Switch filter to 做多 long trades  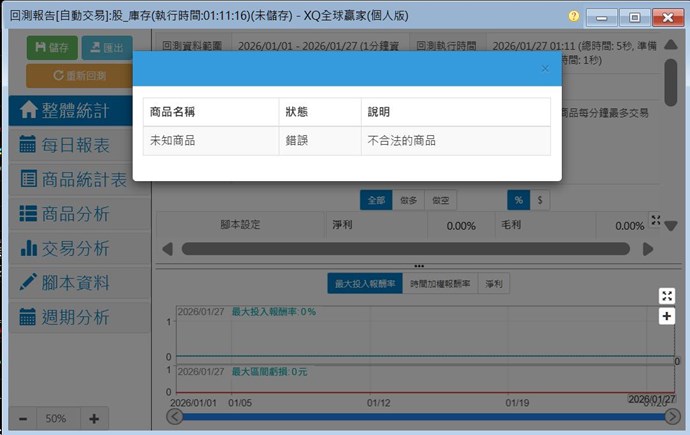click(408, 200)
